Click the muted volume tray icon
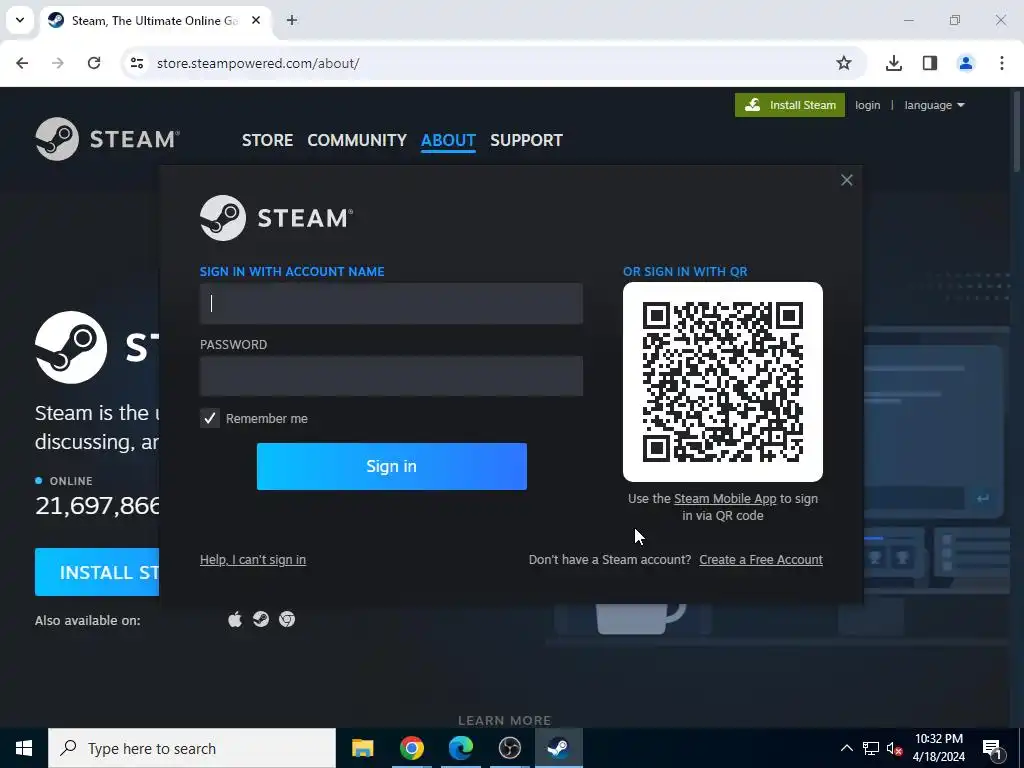Screen dimensions: 1024x768 894,749
